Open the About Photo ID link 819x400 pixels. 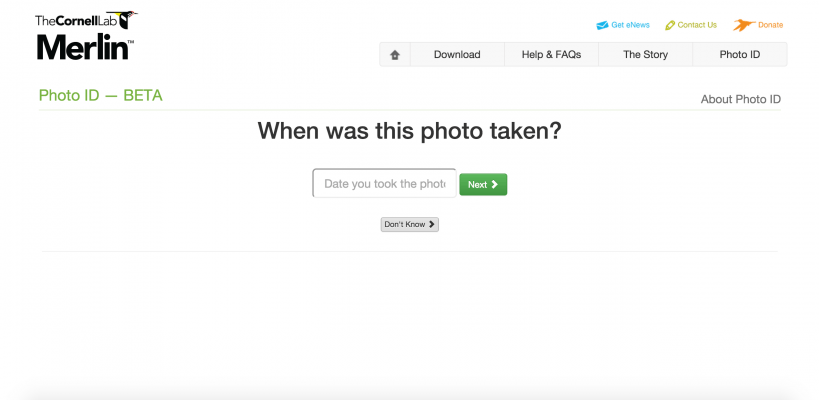(x=740, y=99)
